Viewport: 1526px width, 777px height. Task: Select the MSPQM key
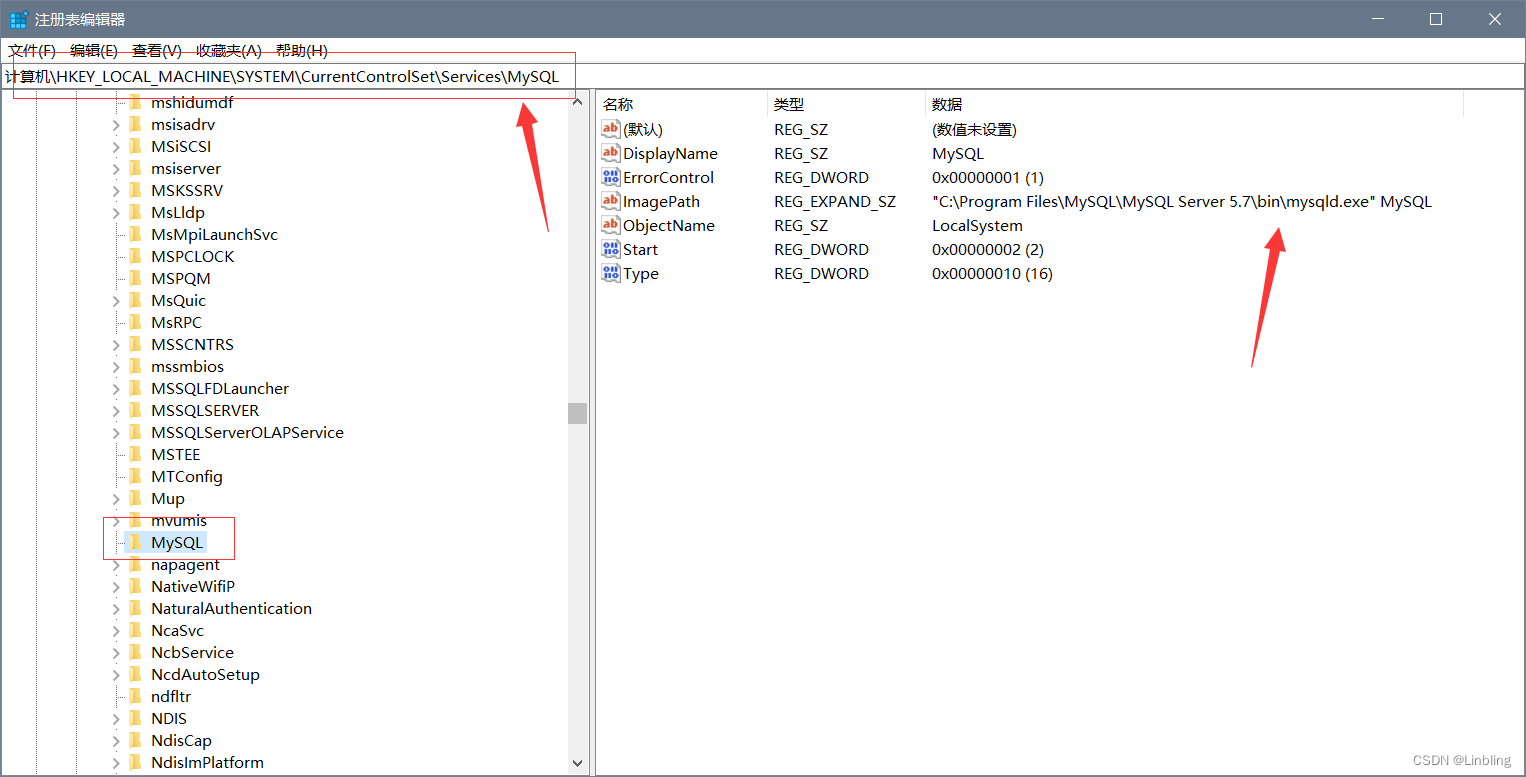click(181, 278)
